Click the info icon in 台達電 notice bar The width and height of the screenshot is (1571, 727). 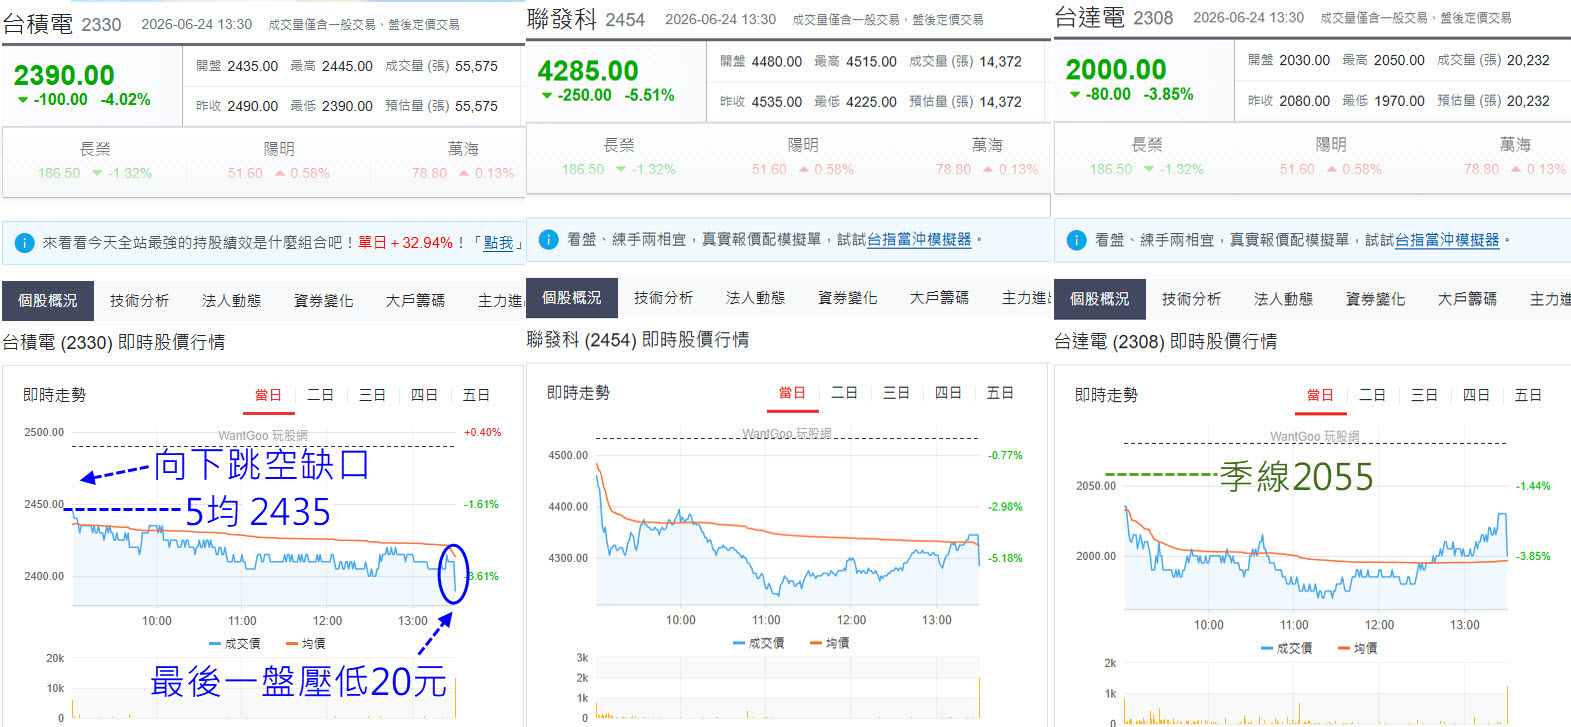tap(1076, 240)
